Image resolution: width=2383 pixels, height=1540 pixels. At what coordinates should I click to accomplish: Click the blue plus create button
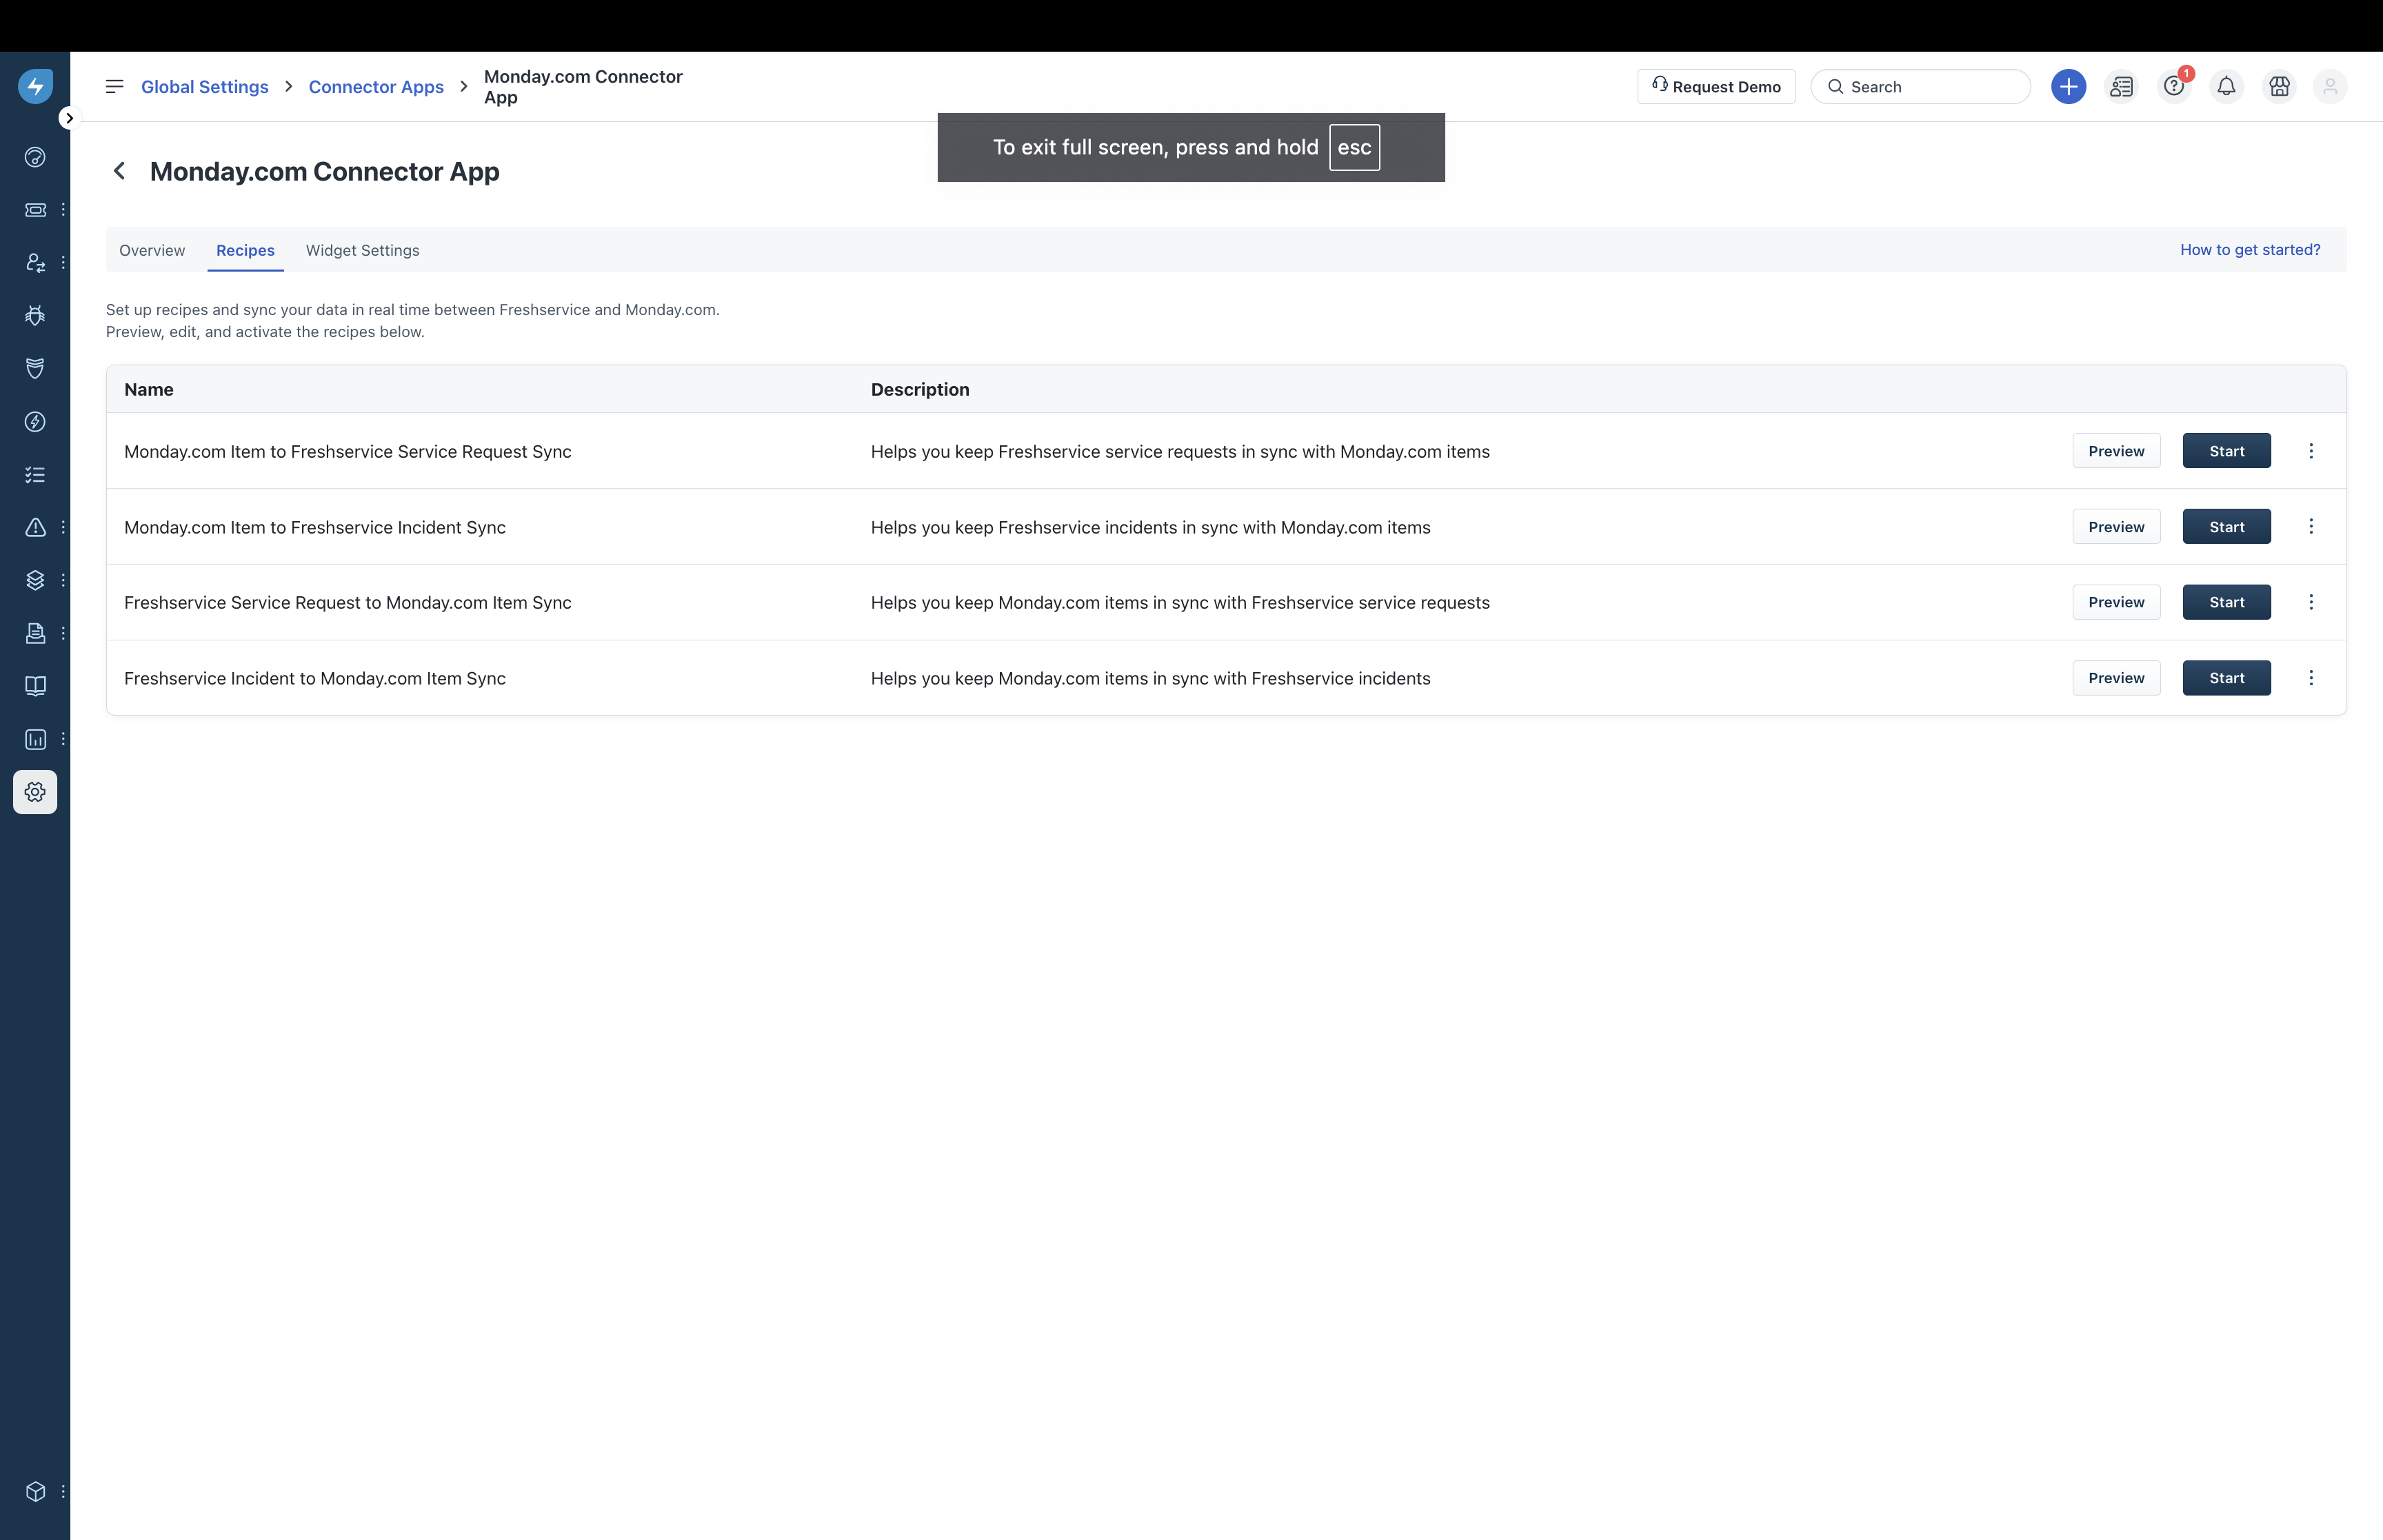click(2068, 87)
